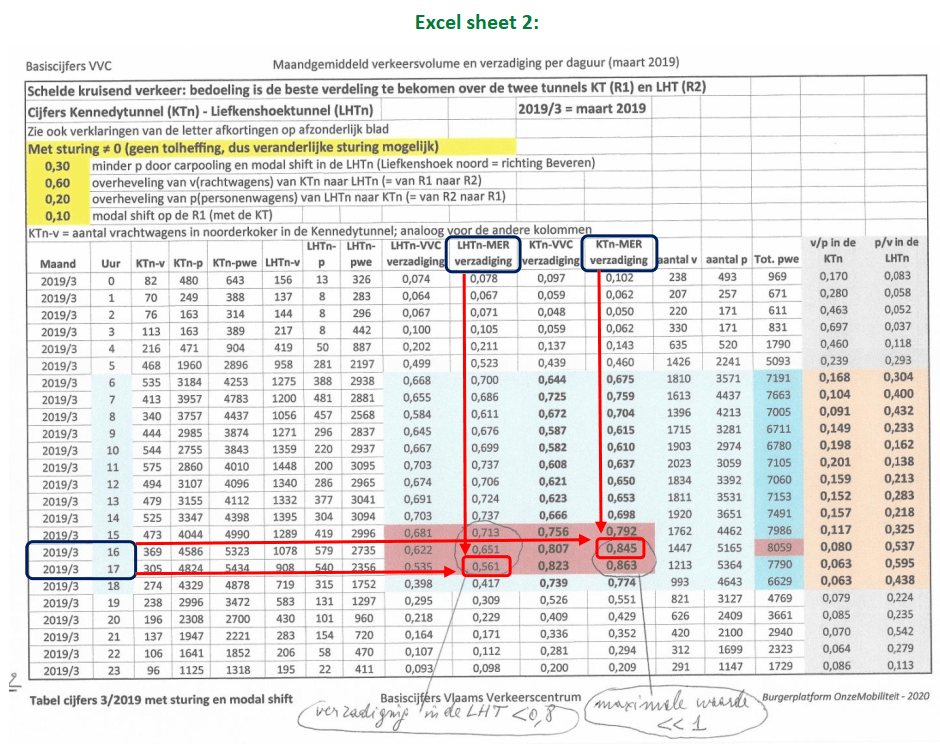The height and width of the screenshot is (753, 940).
Task: Click the red-highlighted 8059 Tot. pwe cell
Action: coord(777,549)
